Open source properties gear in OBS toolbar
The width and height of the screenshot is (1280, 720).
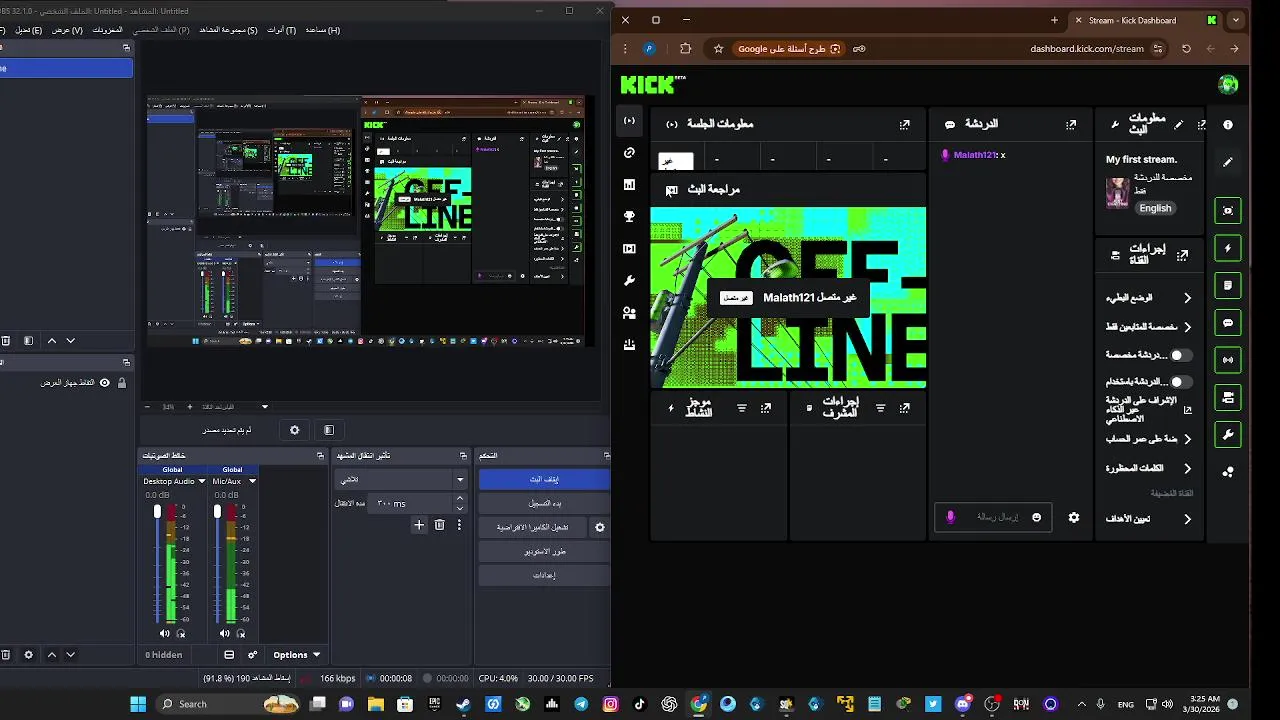click(294, 430)
